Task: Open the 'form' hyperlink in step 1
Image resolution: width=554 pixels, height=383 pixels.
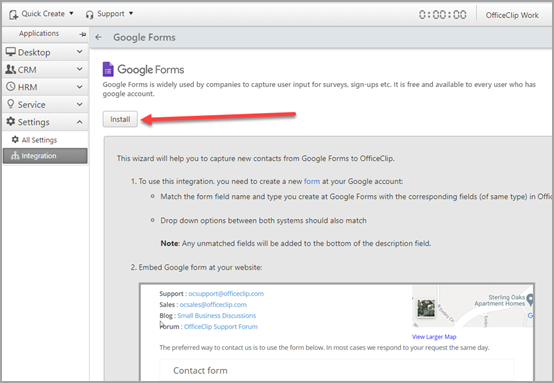Action: 312,181
